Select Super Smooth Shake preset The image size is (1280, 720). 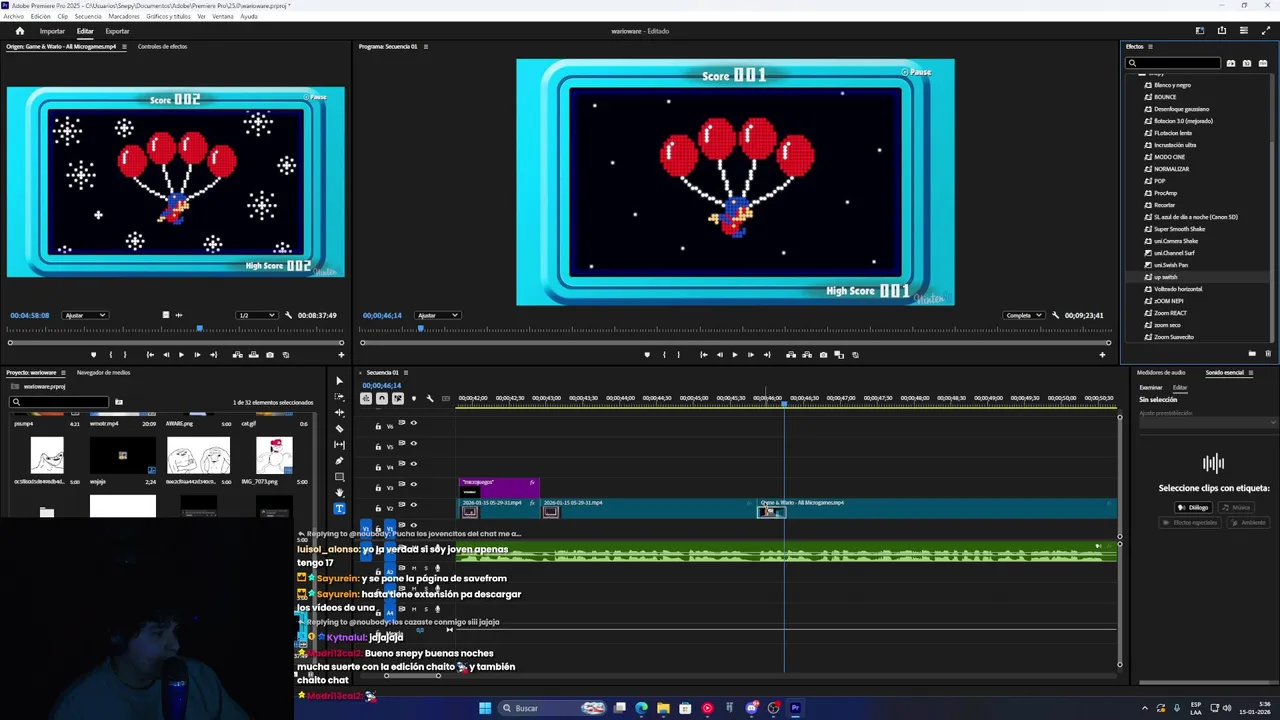coord(1179,229)
